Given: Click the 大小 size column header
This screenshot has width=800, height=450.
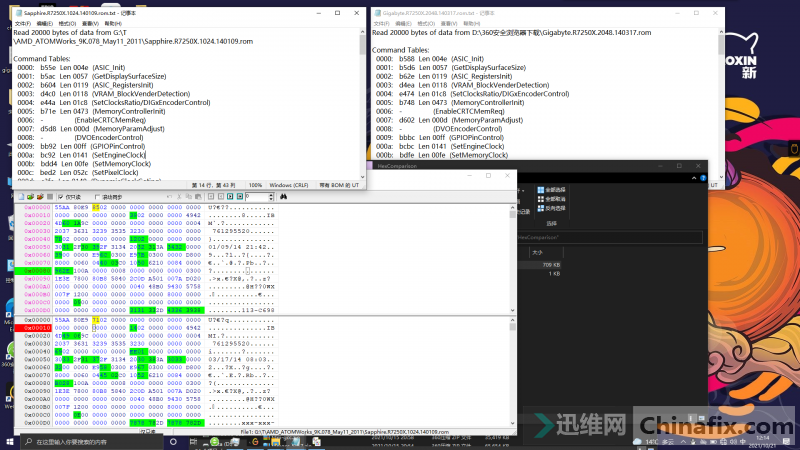Looking at the screenshot, I should click(537, 254).
